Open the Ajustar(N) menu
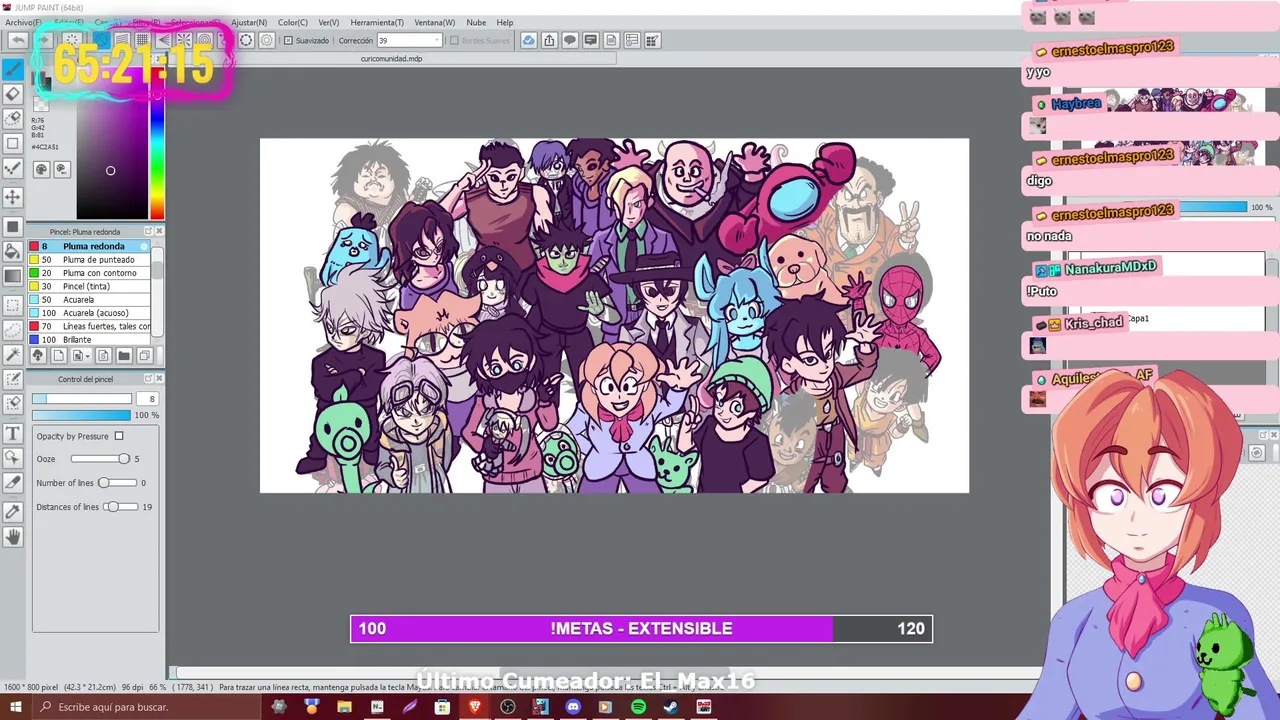1280x720 pixels. coord(249,22)
